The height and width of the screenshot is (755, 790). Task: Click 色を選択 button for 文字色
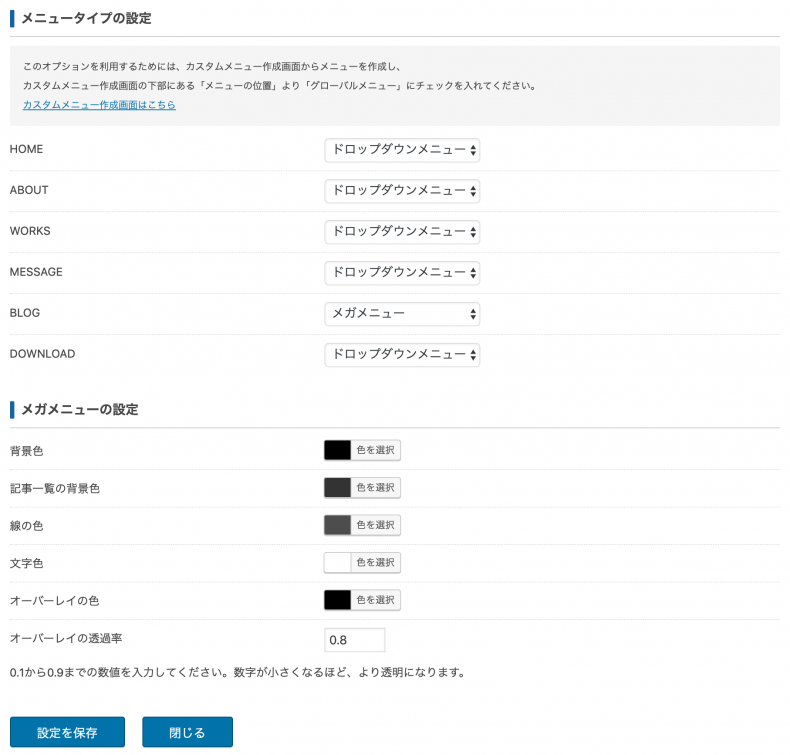click(376, 562)
